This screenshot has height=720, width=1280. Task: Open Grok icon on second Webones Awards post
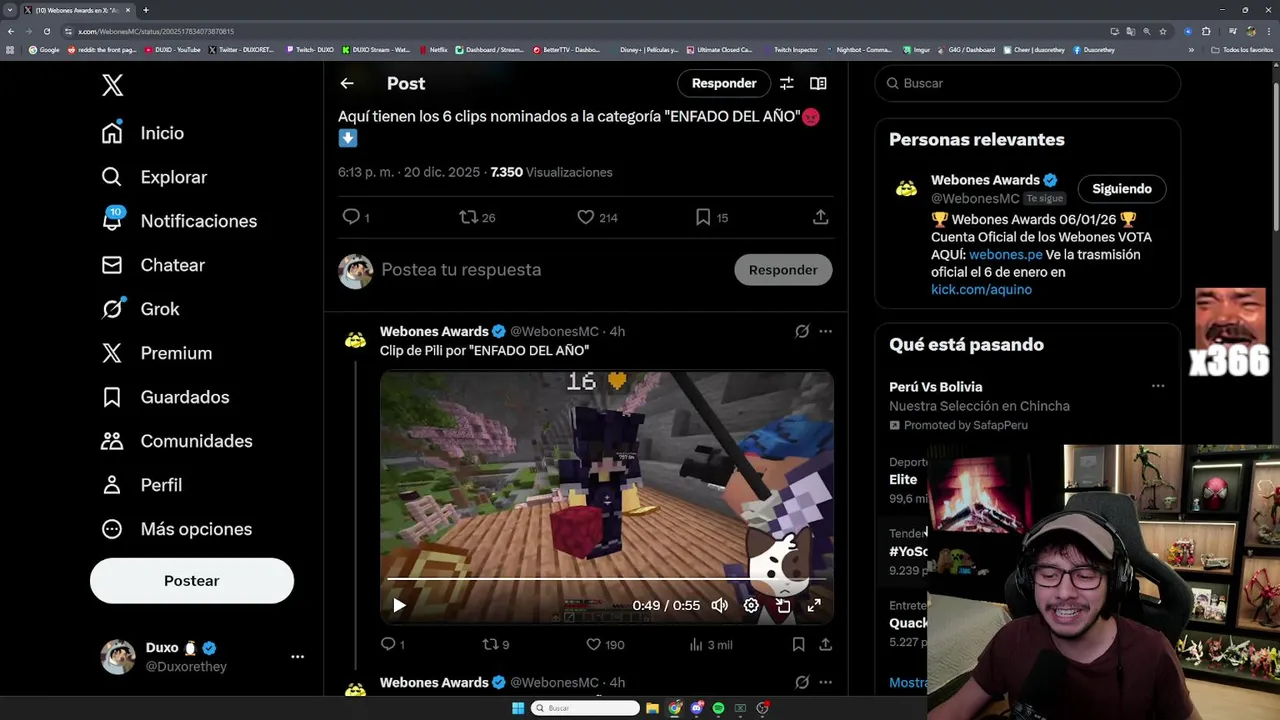click(x=802, y=682)
